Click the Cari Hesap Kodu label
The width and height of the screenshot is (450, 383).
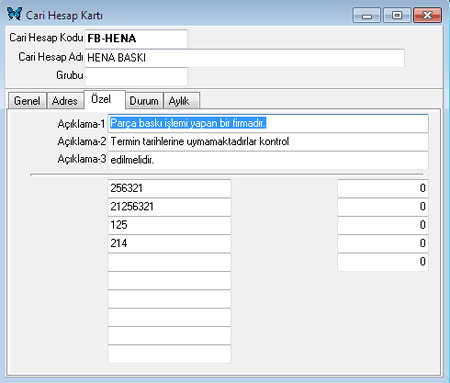tap(46, 38)
